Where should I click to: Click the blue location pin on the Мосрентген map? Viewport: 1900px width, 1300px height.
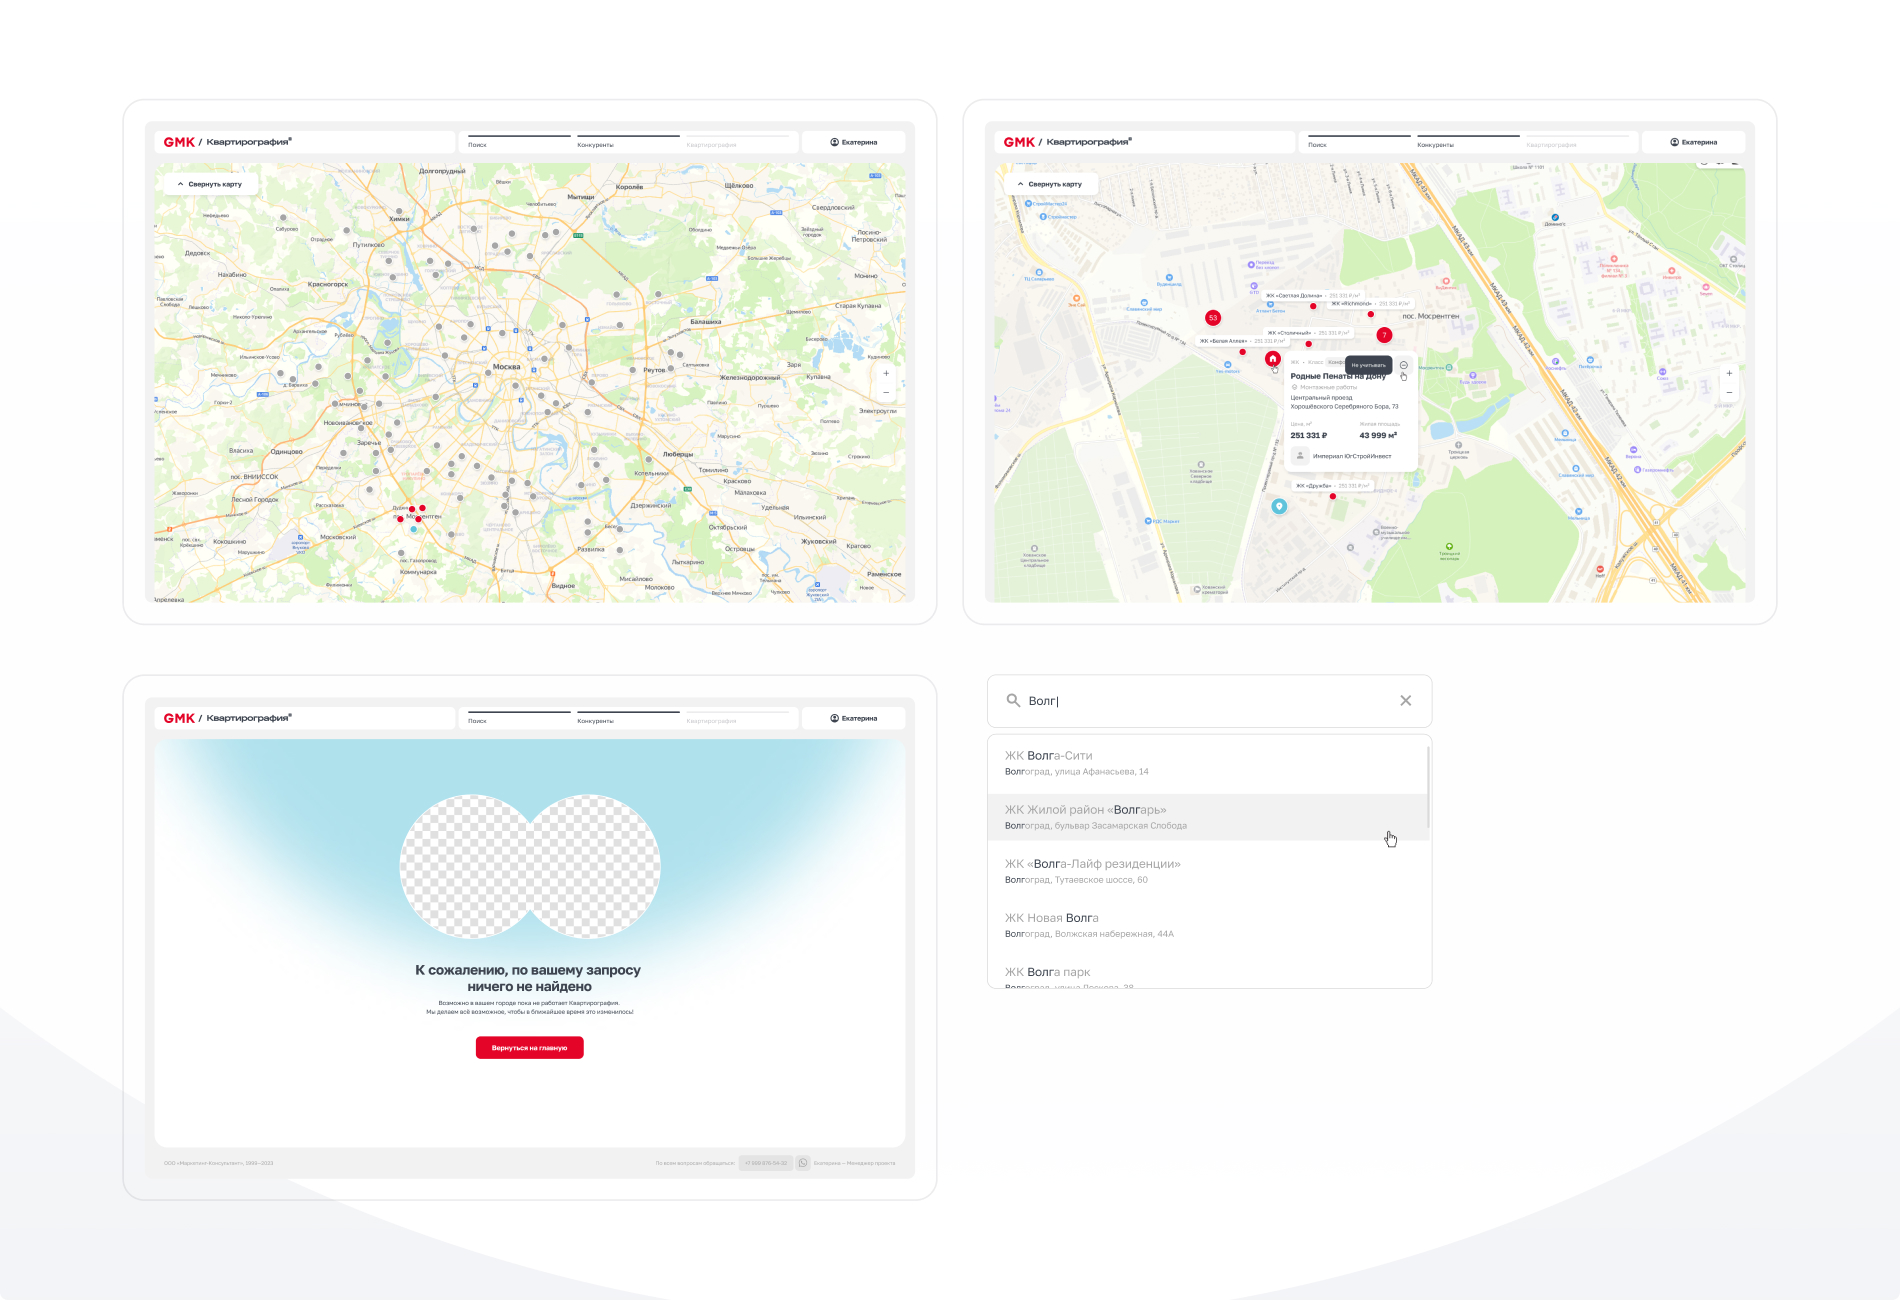1278,506
